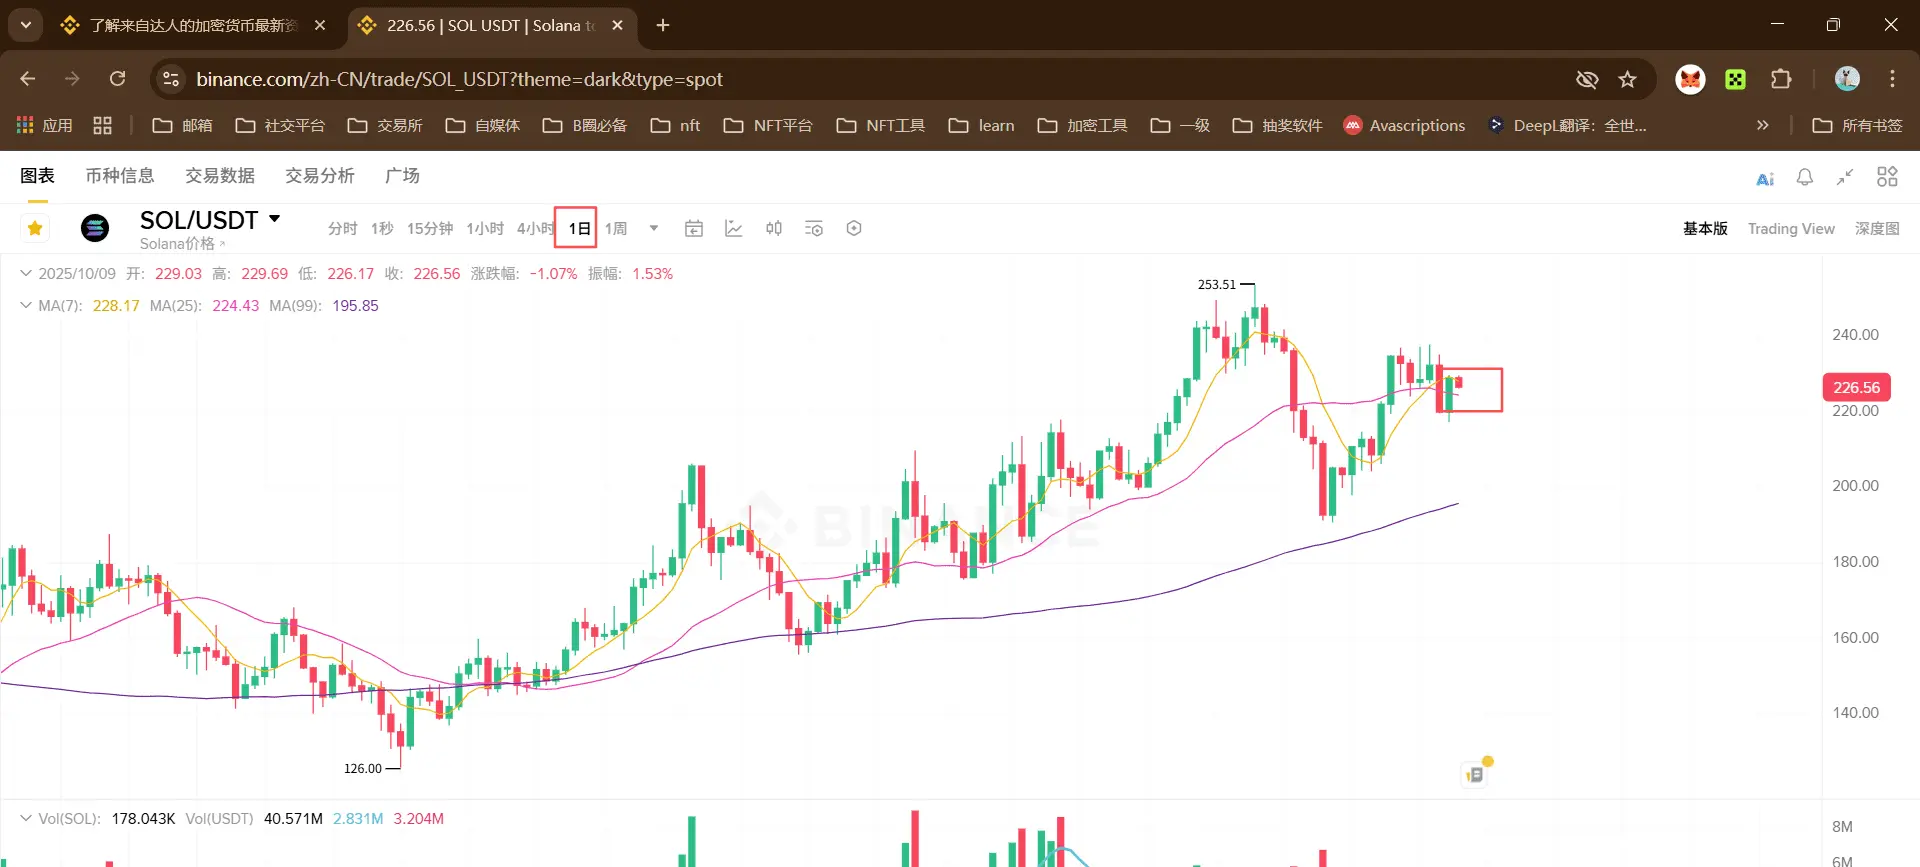Click the 226.56 current price label
This screenshot has width=1920, height=867.
[1856, 387]
